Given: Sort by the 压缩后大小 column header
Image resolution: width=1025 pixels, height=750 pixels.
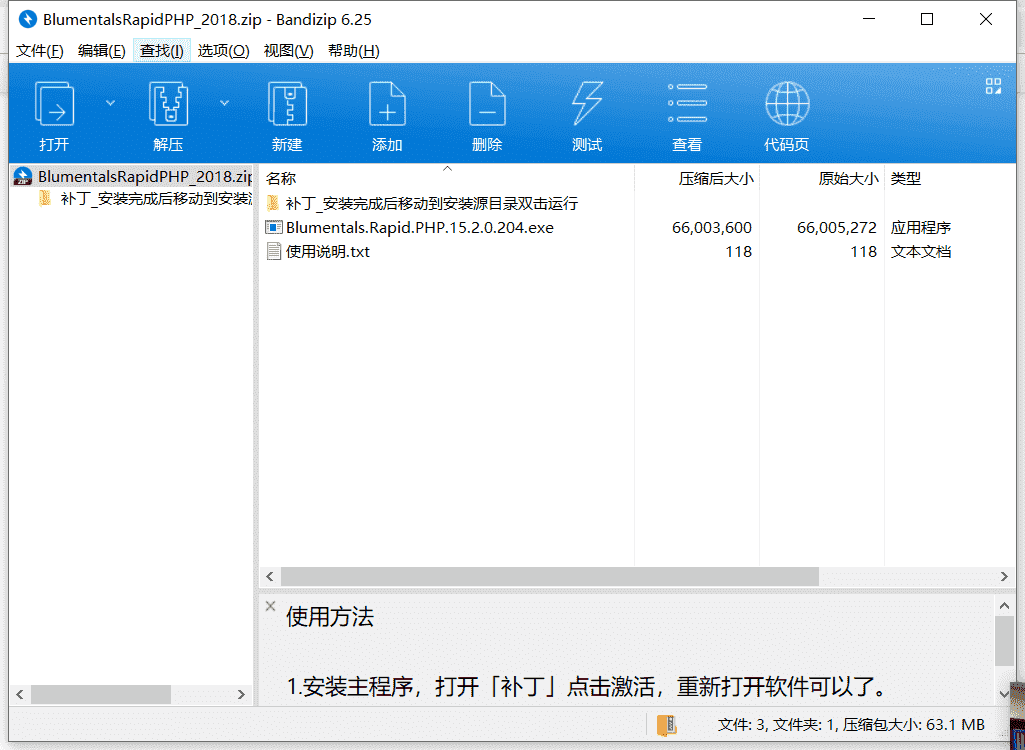Looking at the screenshot, I should tap(697, 178).
